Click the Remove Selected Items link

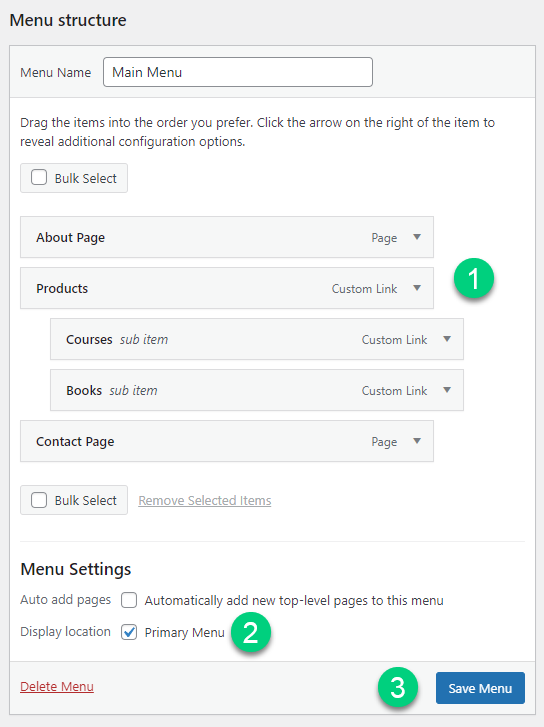205,501
